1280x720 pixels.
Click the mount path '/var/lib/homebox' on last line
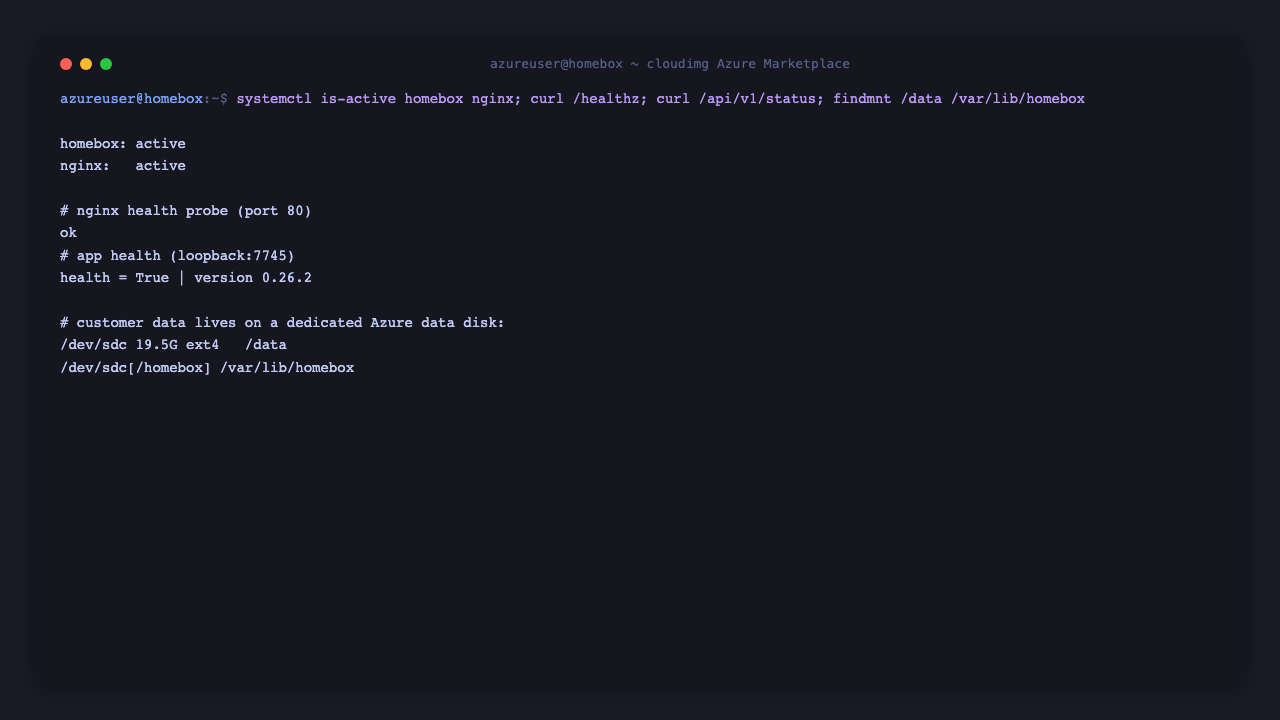pyautogui.click(x=287, y=368)
